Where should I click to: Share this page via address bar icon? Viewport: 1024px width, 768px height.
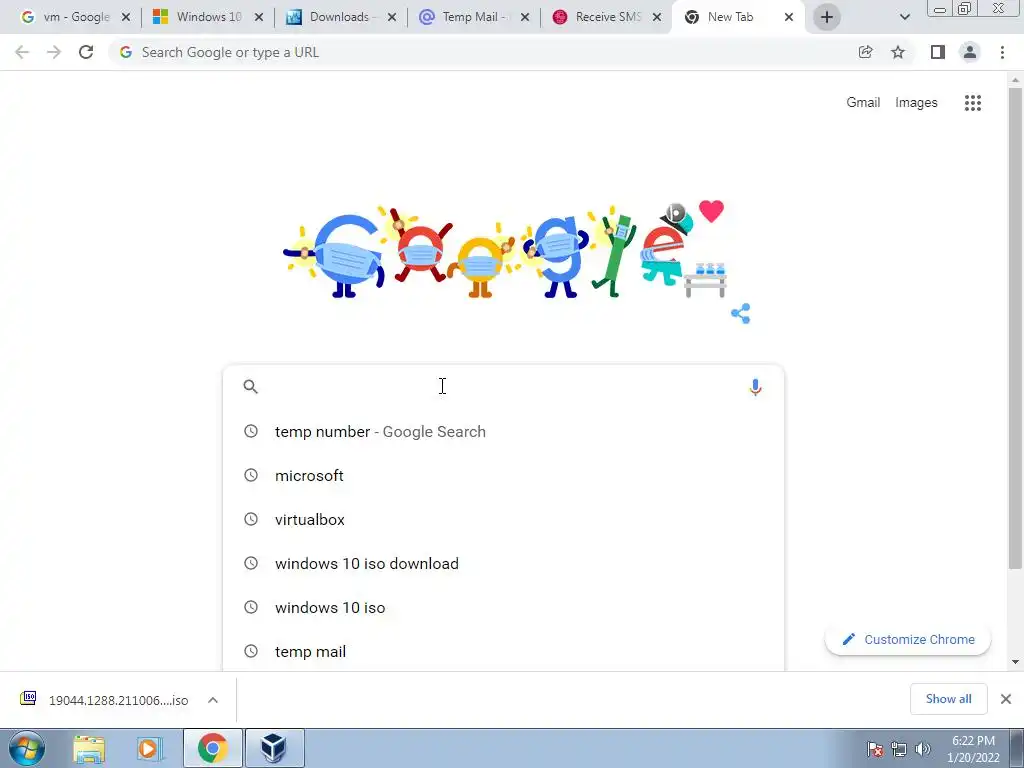tap(865, 52)
